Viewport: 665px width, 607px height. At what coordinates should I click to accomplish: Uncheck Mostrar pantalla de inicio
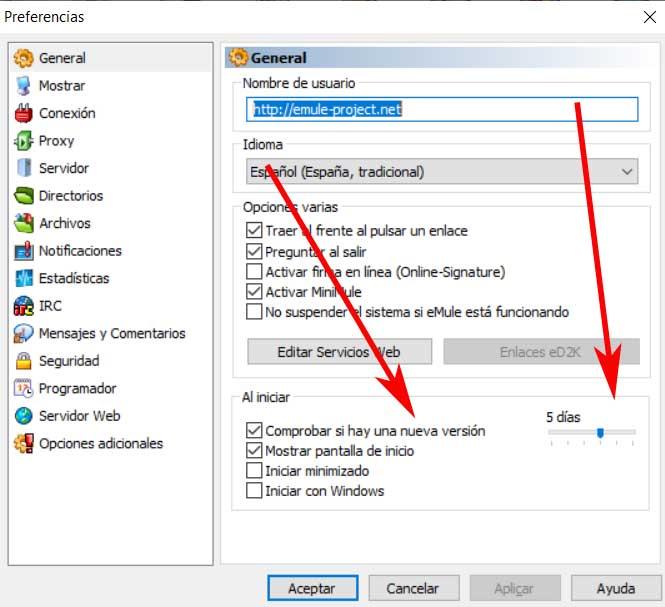pos(254,450)
